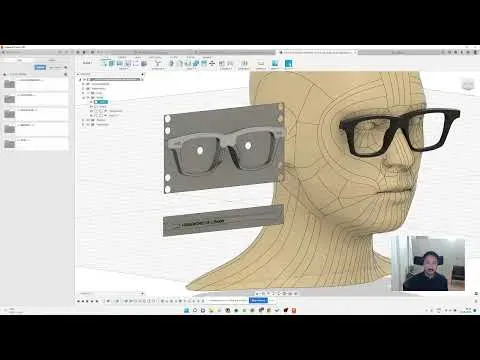480x360 pixels.
Task: Open Windows taskbar search
Action: [x=195, y=310]
